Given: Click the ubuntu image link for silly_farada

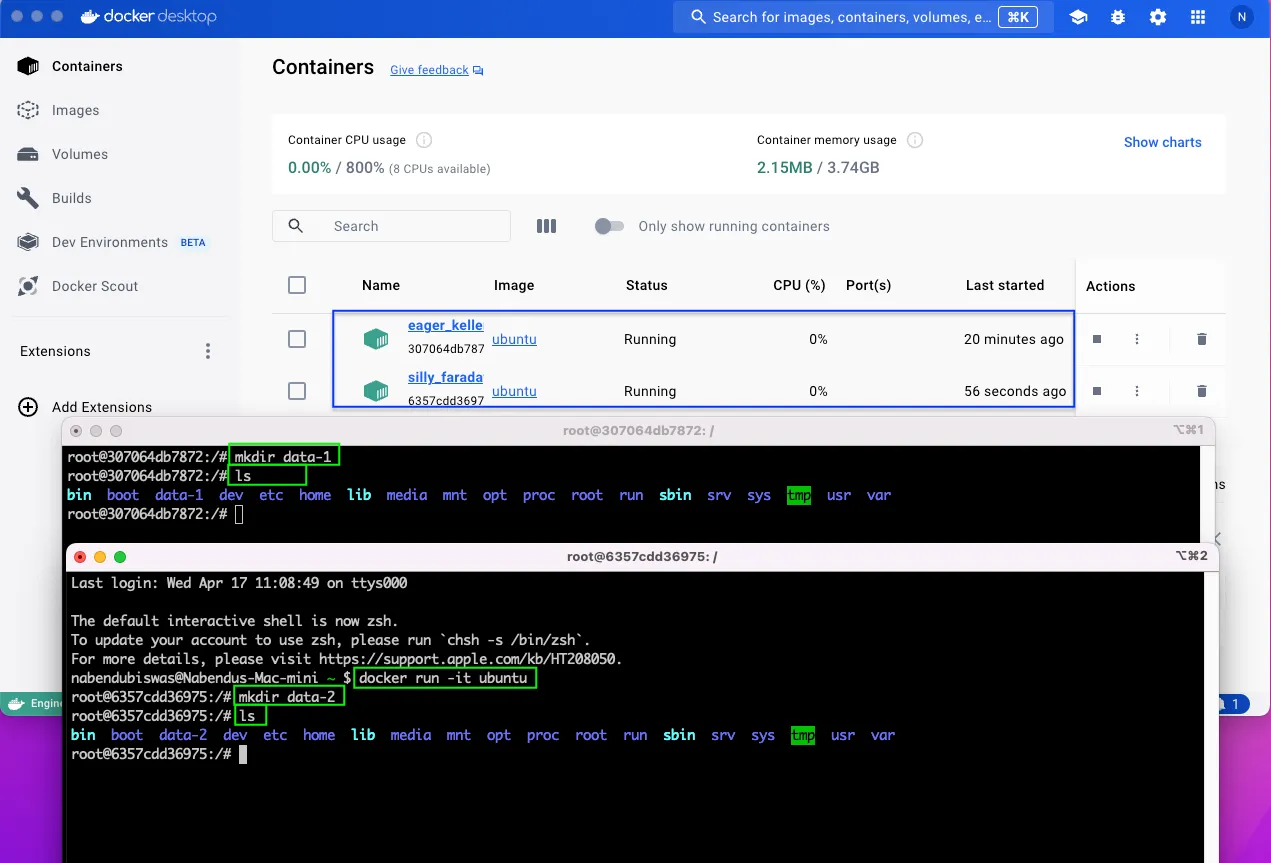Looking at the screenshot, I should coord(514,391).
